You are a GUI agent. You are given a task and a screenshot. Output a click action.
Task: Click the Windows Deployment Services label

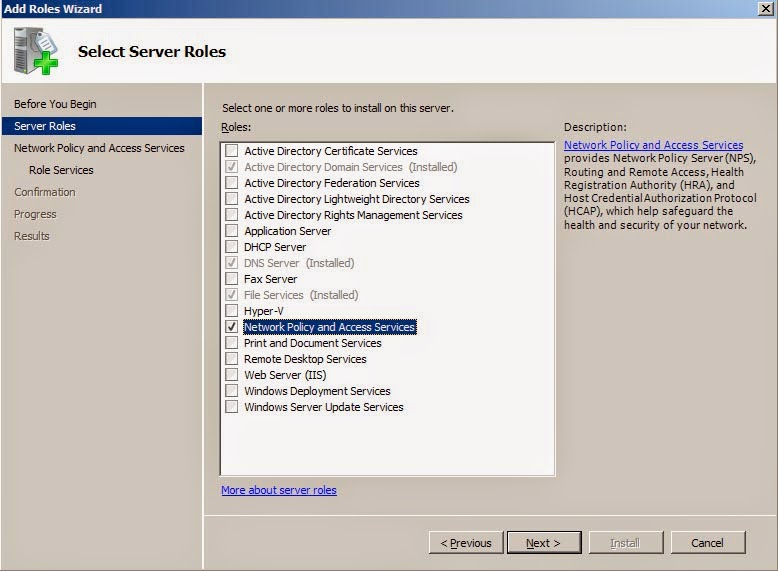click(317, 391)
